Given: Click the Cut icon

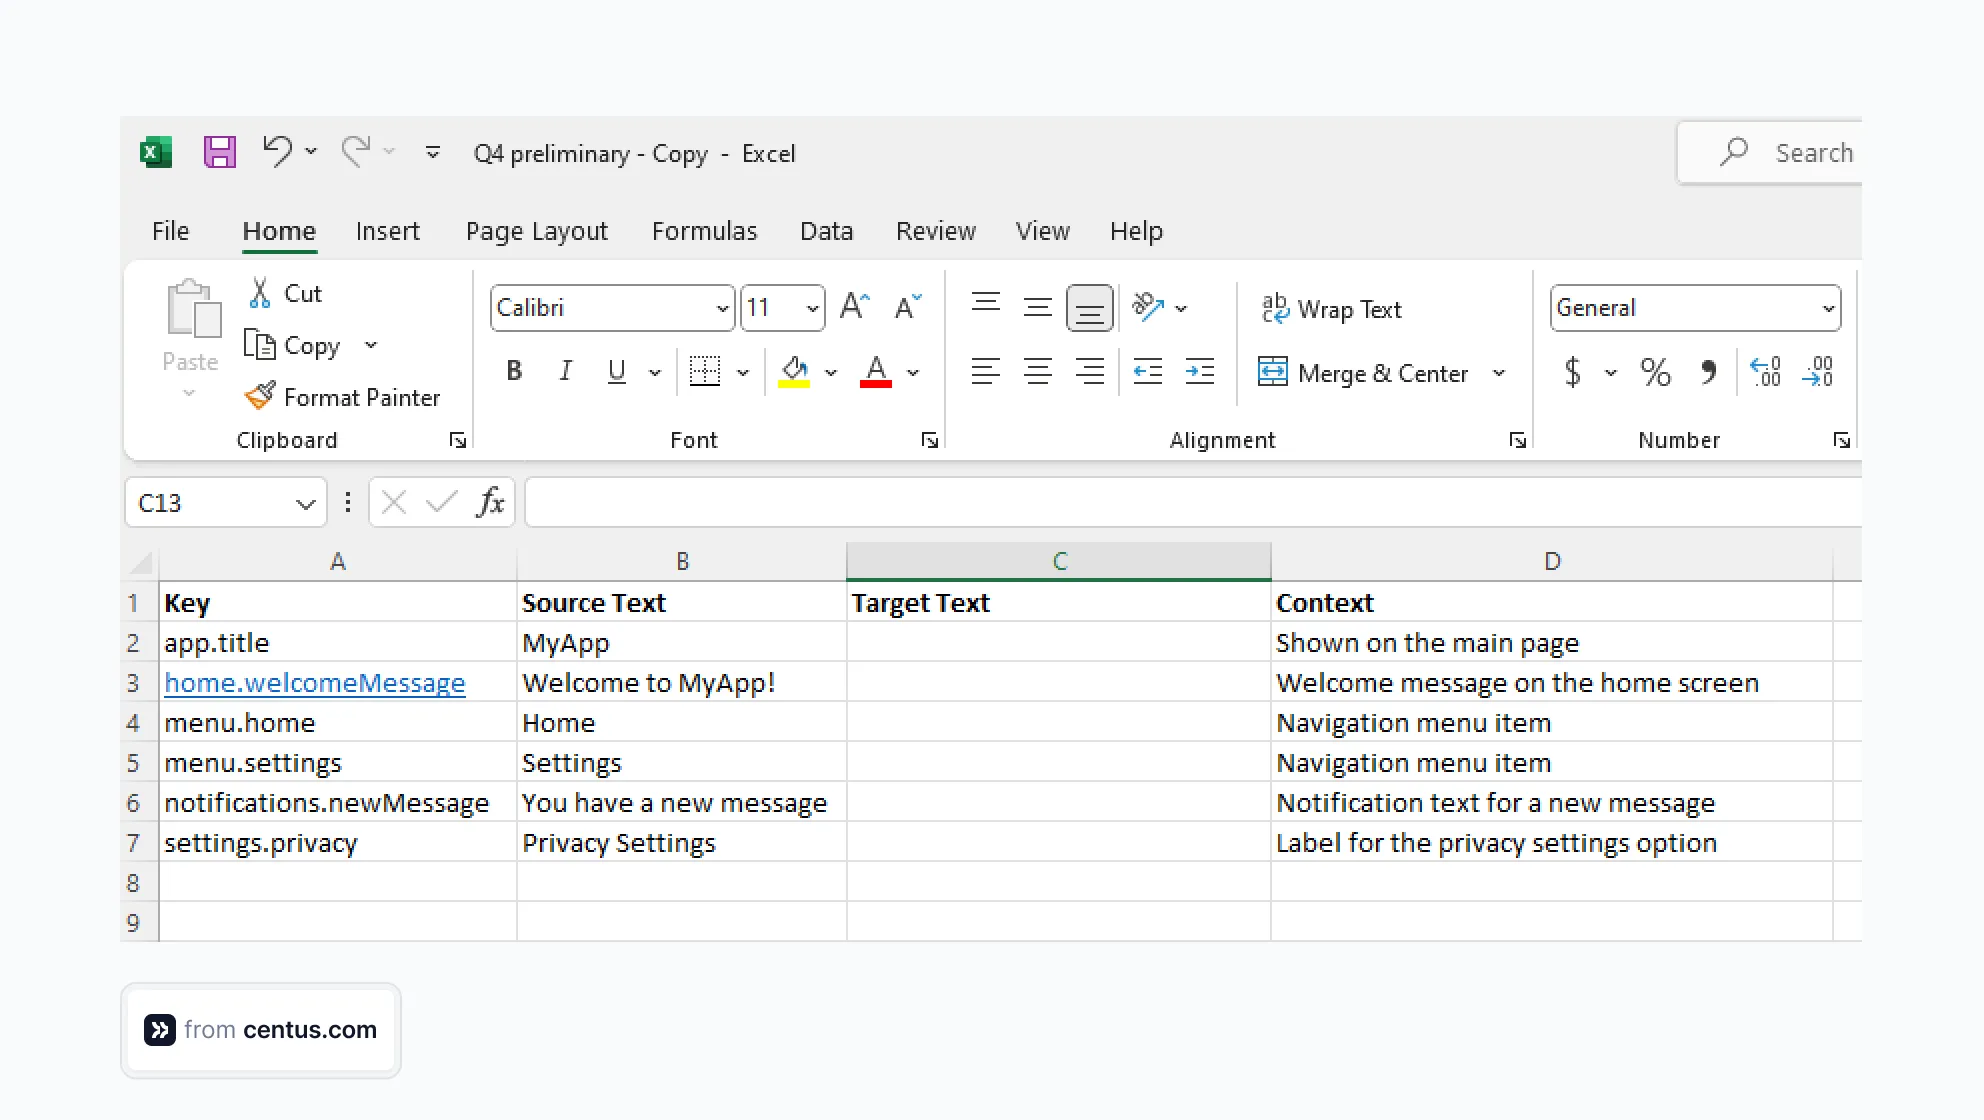Looking at the screenshot, I should pos(258,292).
